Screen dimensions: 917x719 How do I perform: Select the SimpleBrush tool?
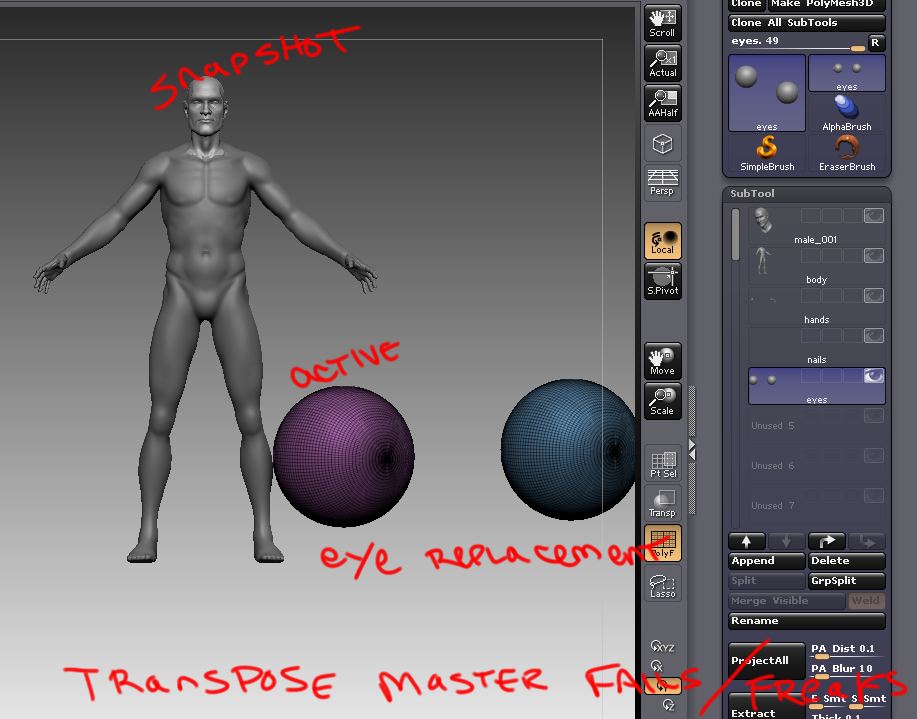767,153
